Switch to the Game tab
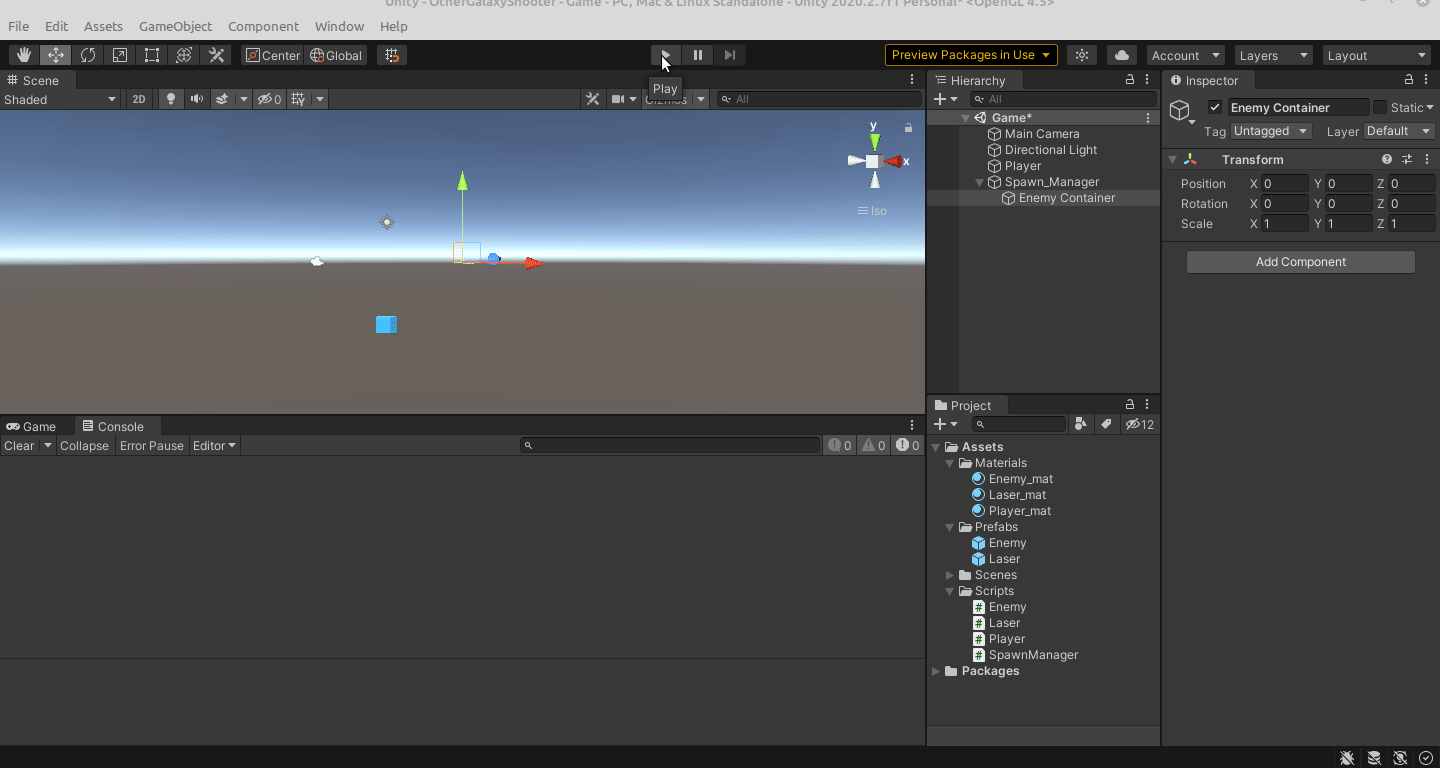 point(31,426)
